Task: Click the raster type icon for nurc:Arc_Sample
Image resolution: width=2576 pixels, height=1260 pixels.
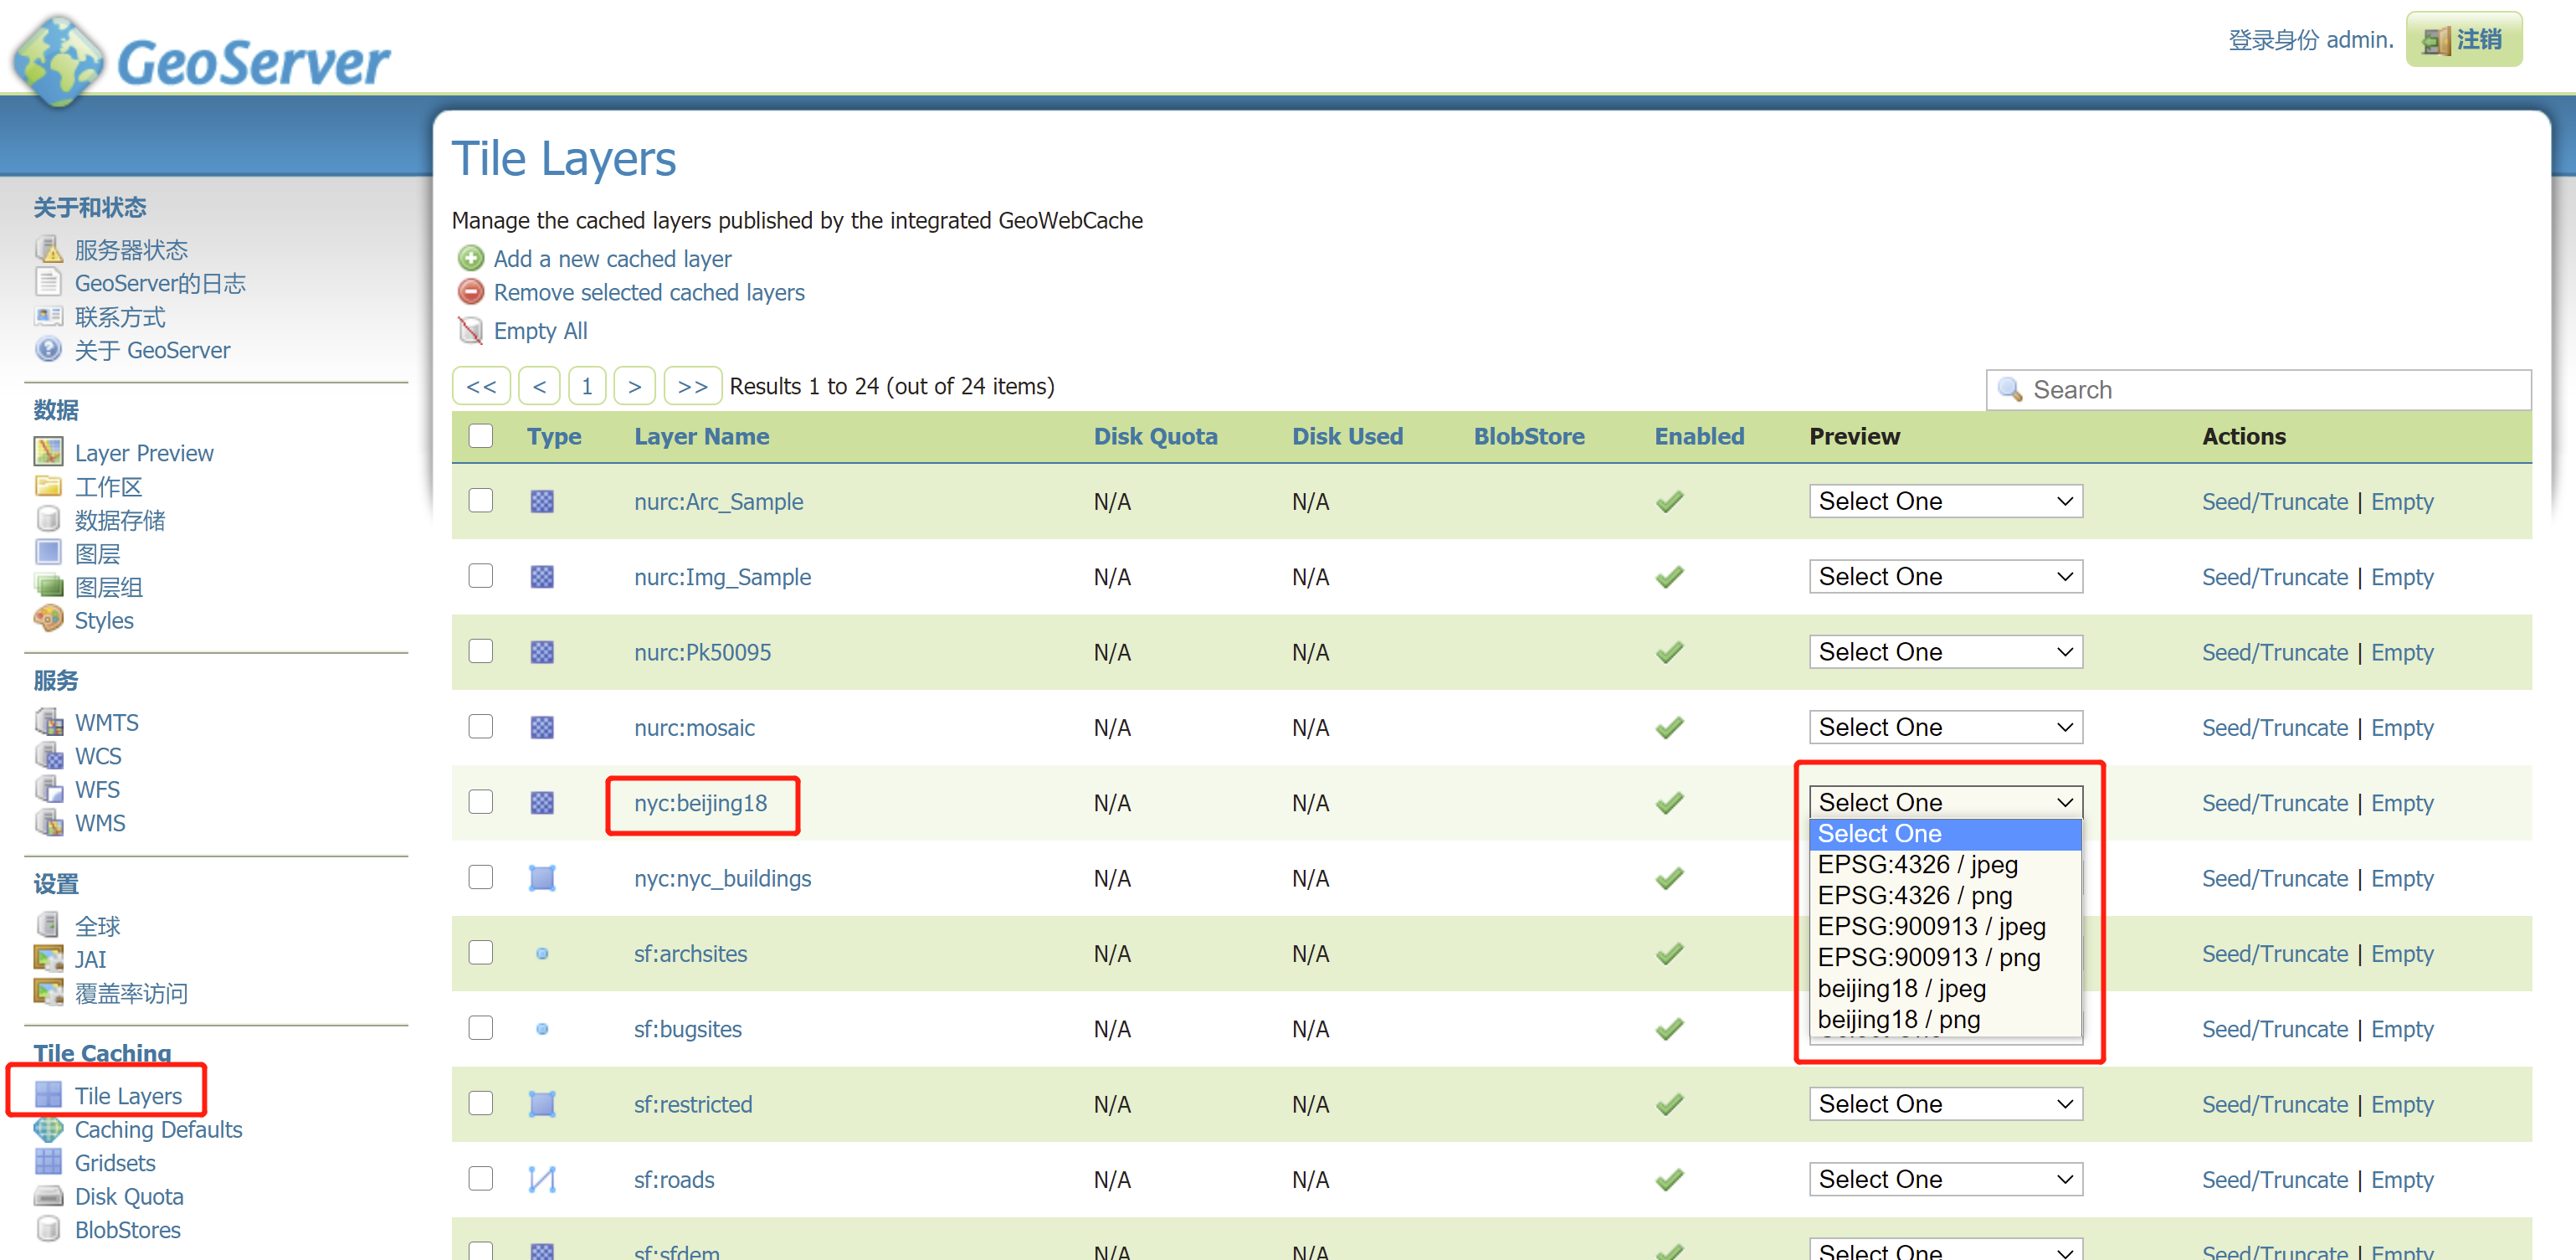Action: tap(542, 501)
